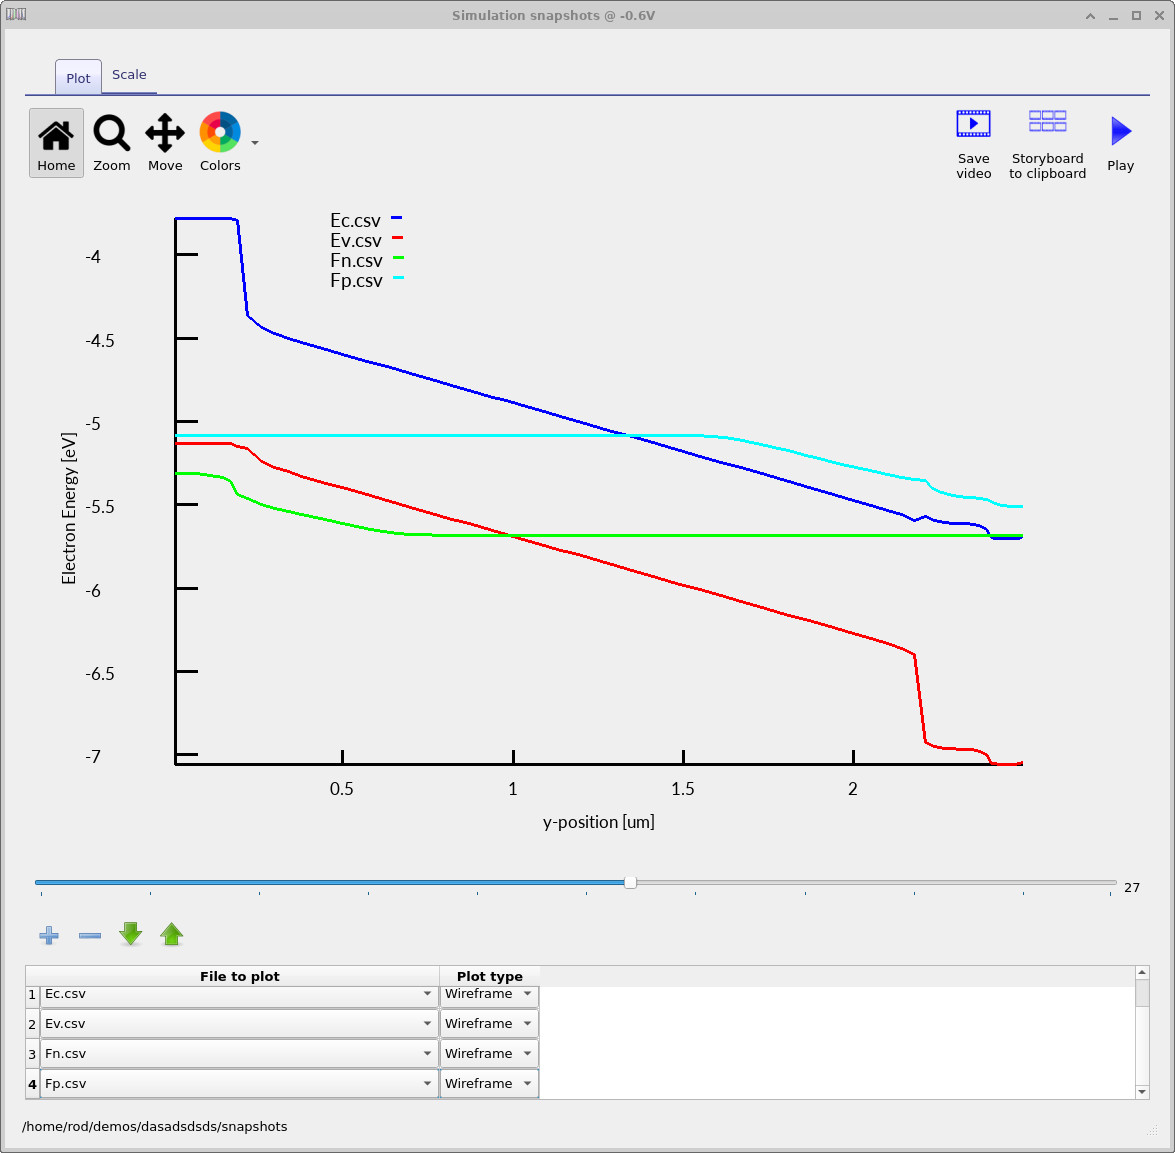The width and height of the screenshot is (1175, 1153).
Task: Open the Ev.csv file dropdown
Action: pos(238,1023)
